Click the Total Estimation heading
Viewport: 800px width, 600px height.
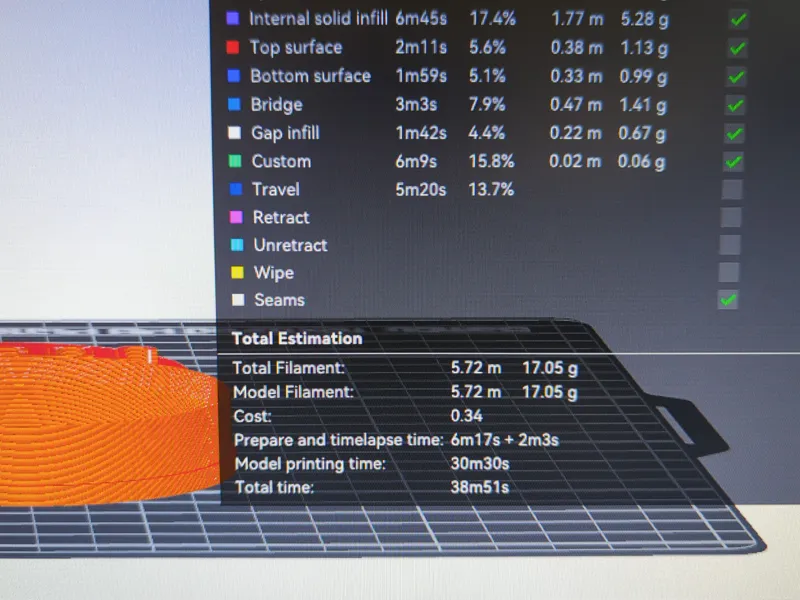(297, 339)
